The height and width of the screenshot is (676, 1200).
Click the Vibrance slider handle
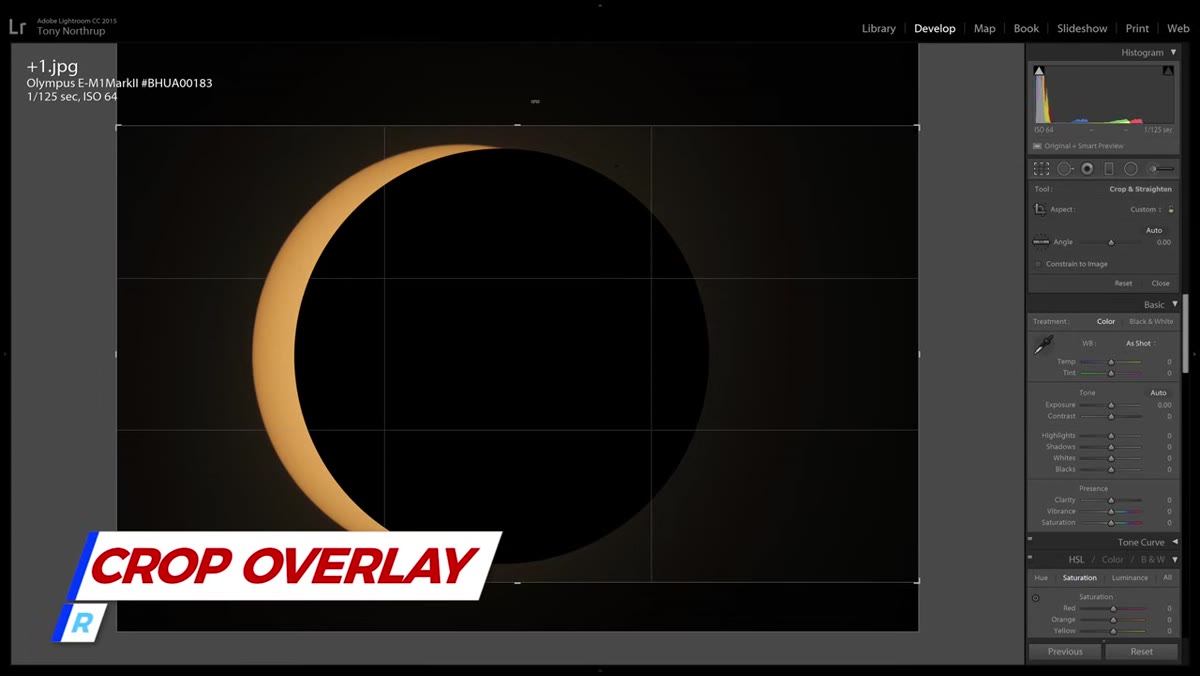[1111, 511]
